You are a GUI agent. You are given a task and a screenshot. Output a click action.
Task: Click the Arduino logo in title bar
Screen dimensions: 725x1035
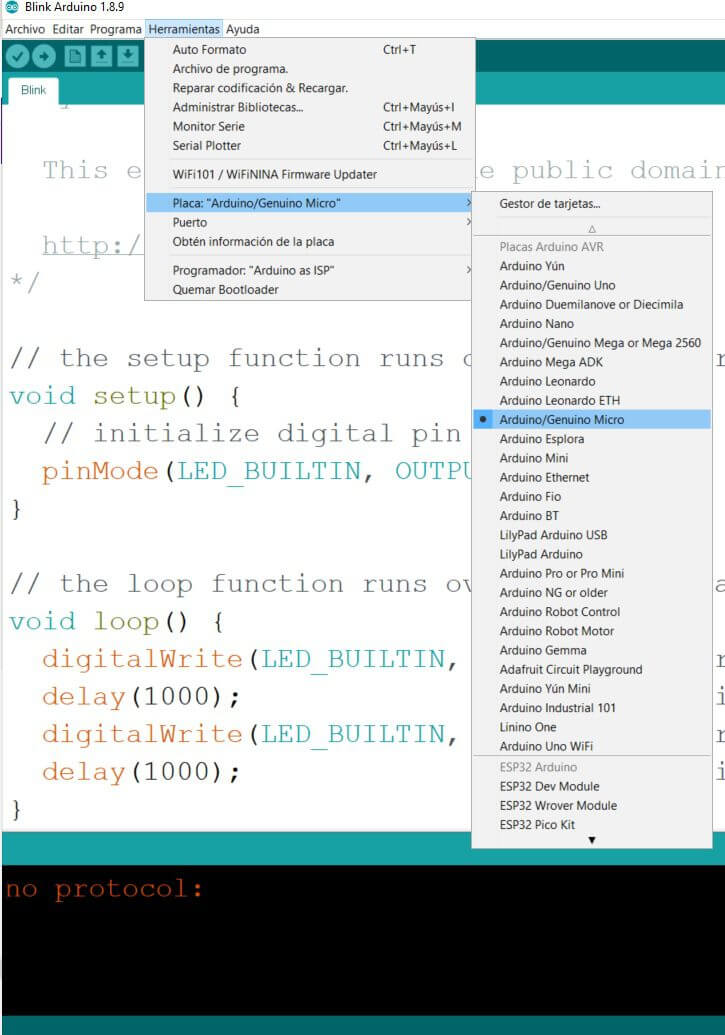[11, 7]
